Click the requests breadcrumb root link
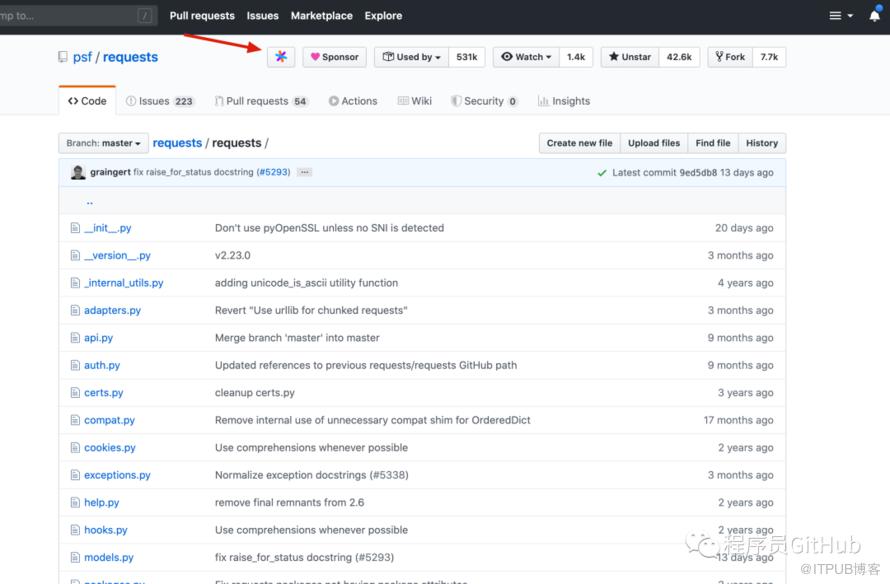 [x=177, y=143]
